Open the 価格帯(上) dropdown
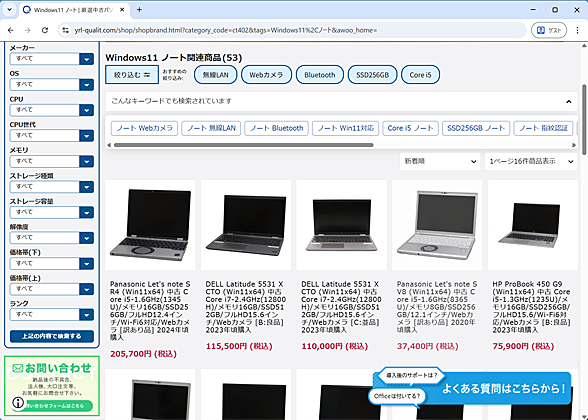The height and width of the screenshot is (420, 588). click(52, 289)
